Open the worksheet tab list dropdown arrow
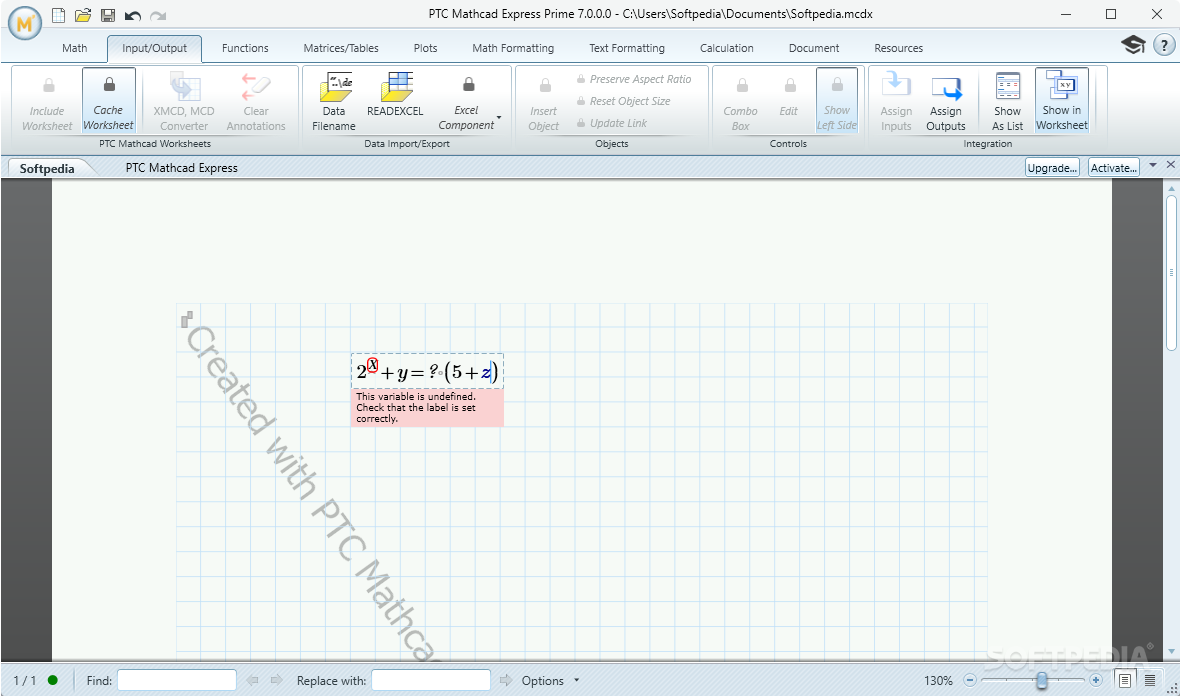This screenshot has width=1181, height=697. point(1153,165)
